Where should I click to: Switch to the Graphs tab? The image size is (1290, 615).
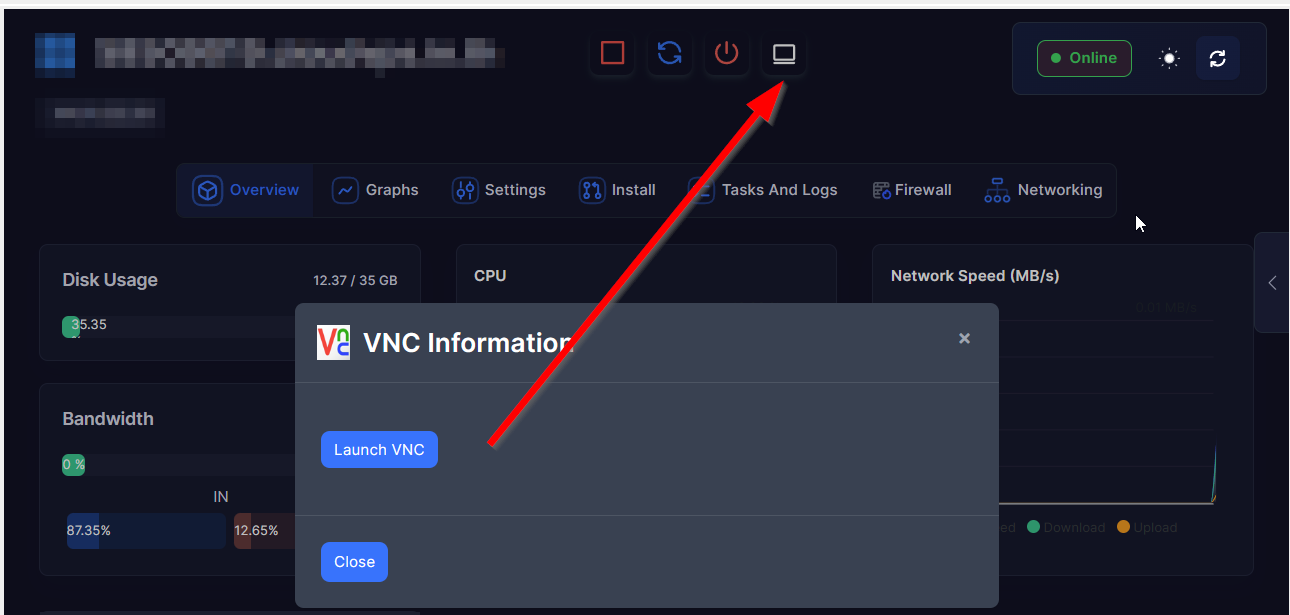tap(375, 190)
